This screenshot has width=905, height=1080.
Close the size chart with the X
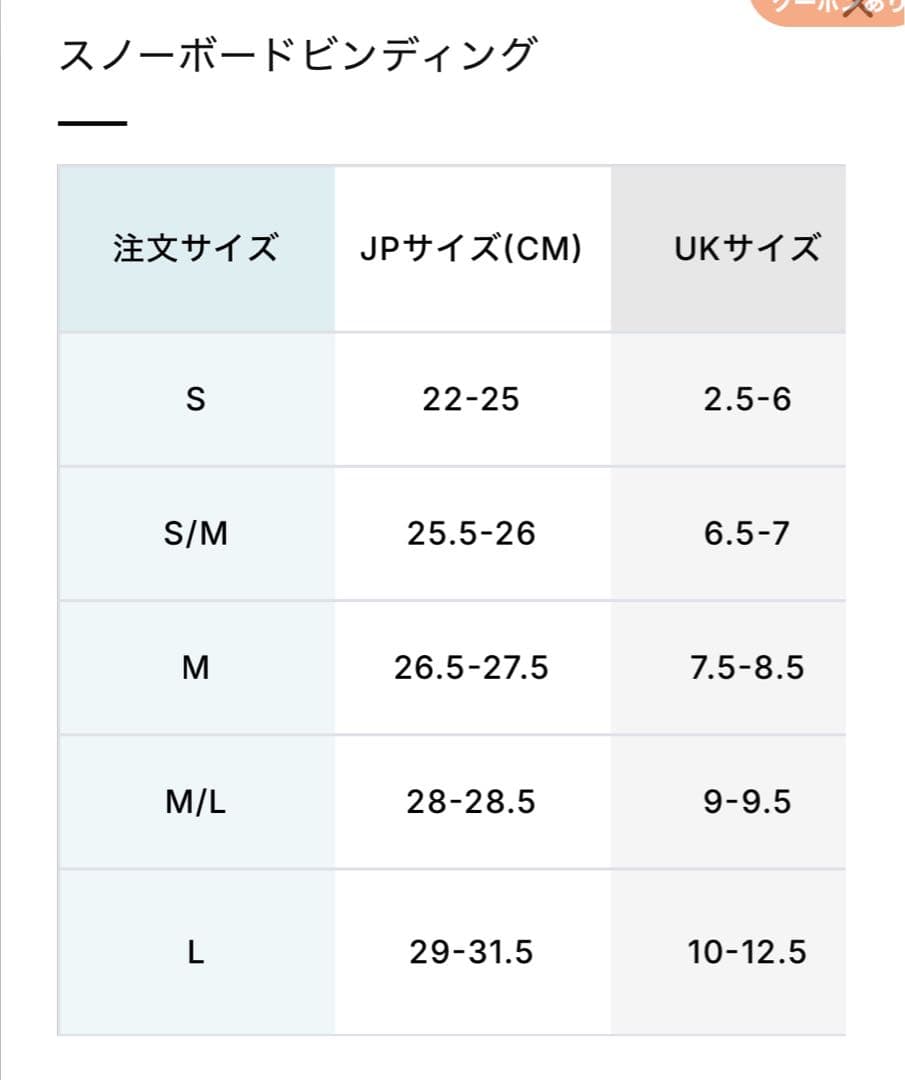(858, 9)
